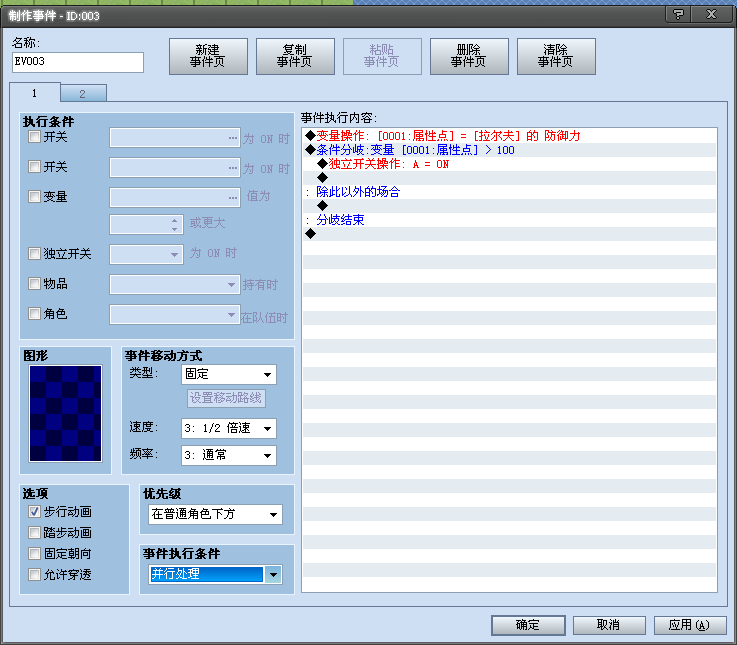Open the 速度 speed dropdown
Image resolution: width=737 pixels, height=645 pixels.
tap(229, 428)
